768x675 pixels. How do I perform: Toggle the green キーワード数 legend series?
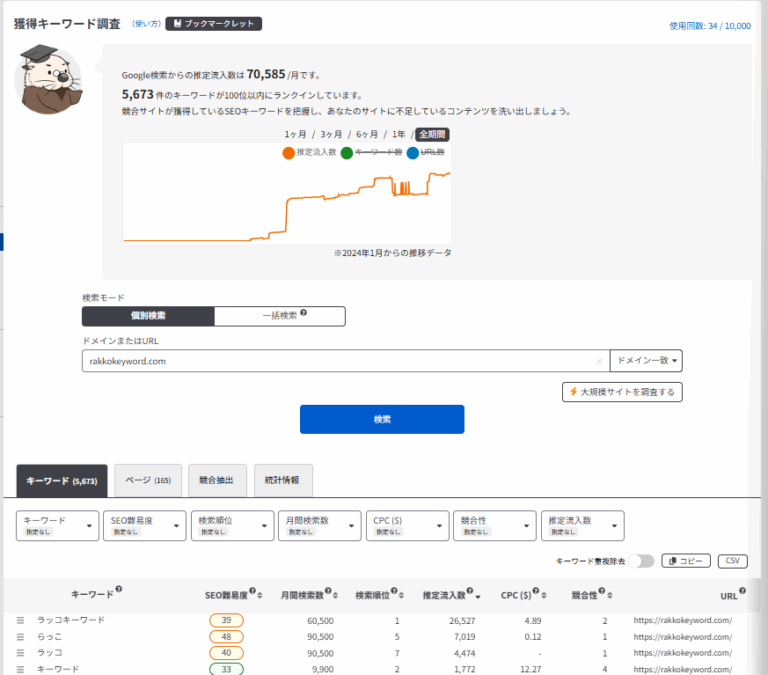372,153
